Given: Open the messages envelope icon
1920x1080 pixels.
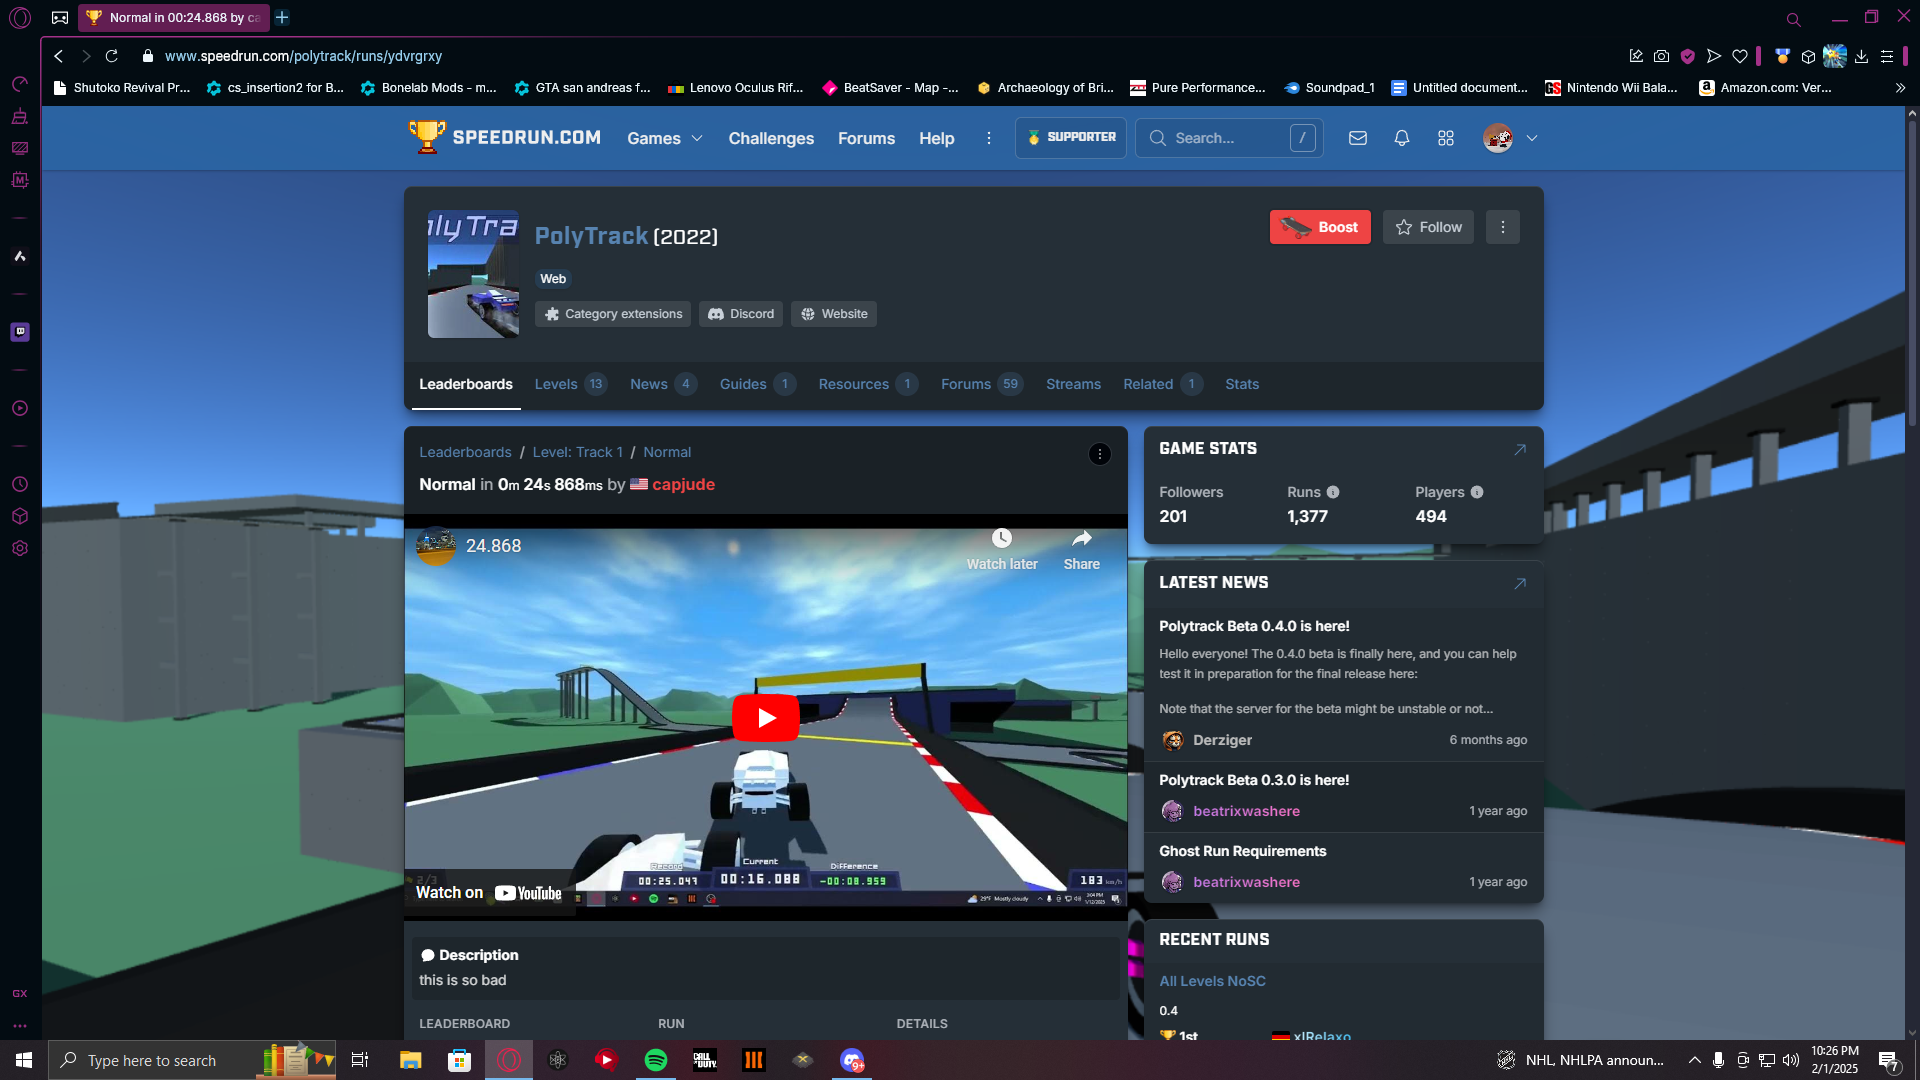Looking at the screenshot, I should [x=1357, y=138].
